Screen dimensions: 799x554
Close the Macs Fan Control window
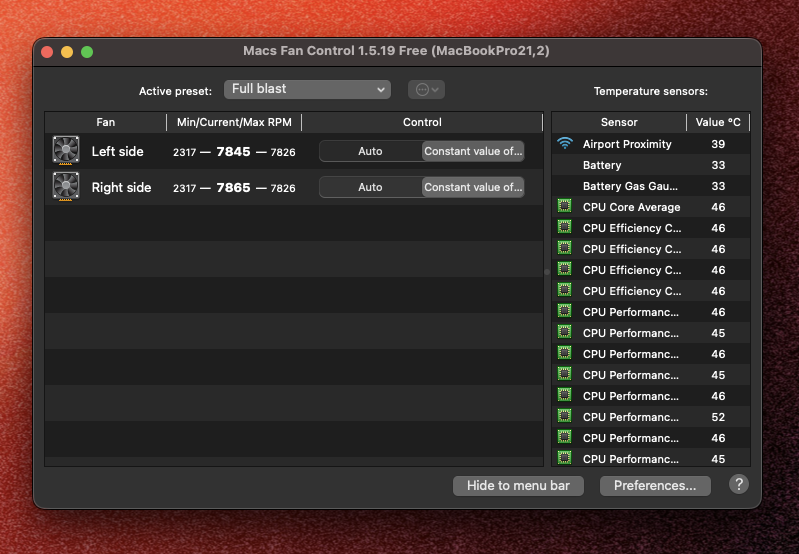tap(47, 52)
